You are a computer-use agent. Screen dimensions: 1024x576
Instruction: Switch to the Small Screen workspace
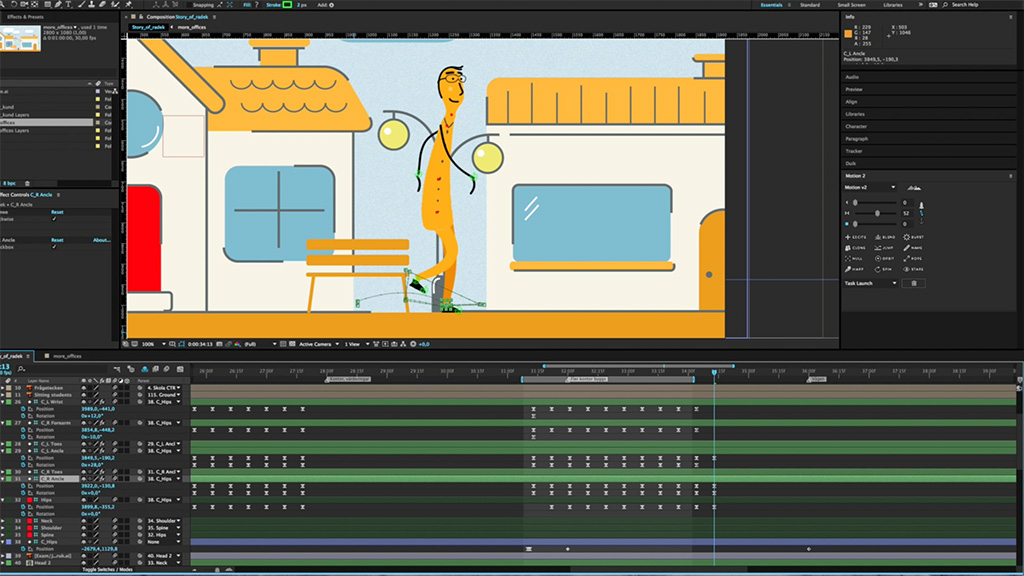click(852, 5)
